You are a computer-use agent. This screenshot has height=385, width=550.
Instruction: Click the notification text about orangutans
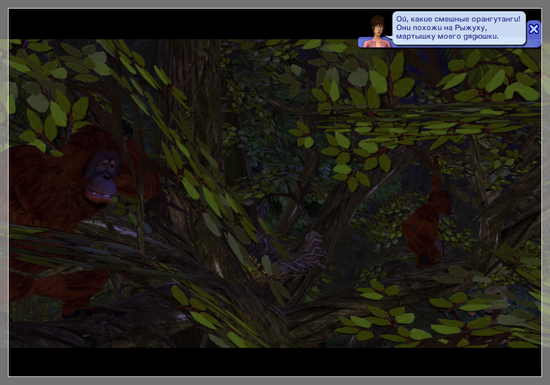[x=458, y=28]
